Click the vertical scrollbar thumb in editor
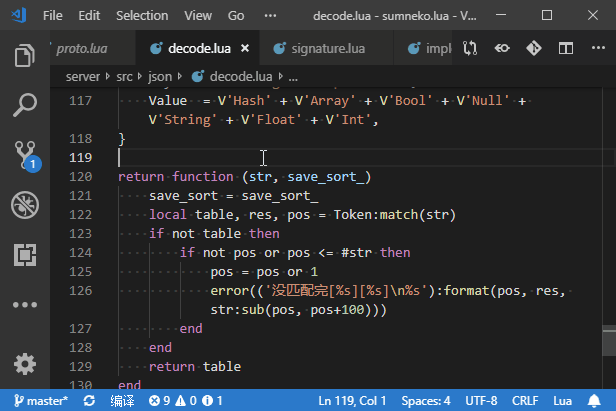The width and height of the screenshot is (616, 411). pos(609,340)
